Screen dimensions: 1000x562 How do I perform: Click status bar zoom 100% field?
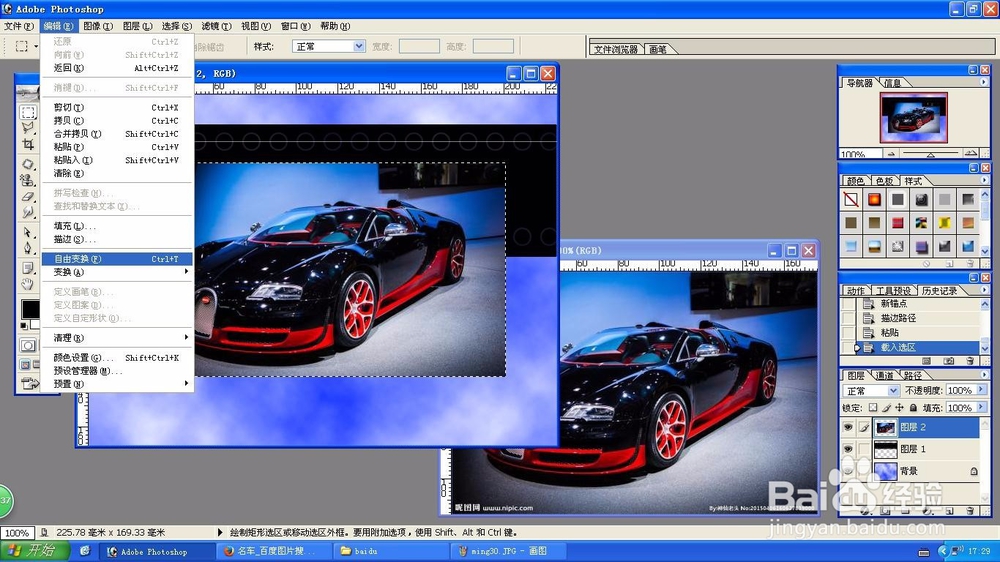[x=18, y=532]
